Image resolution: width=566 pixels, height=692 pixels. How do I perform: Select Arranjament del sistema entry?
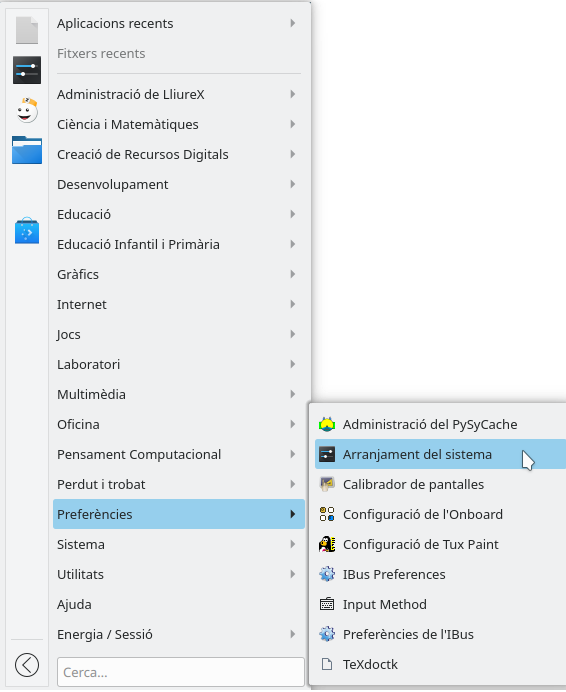click(x=440, y=454)
